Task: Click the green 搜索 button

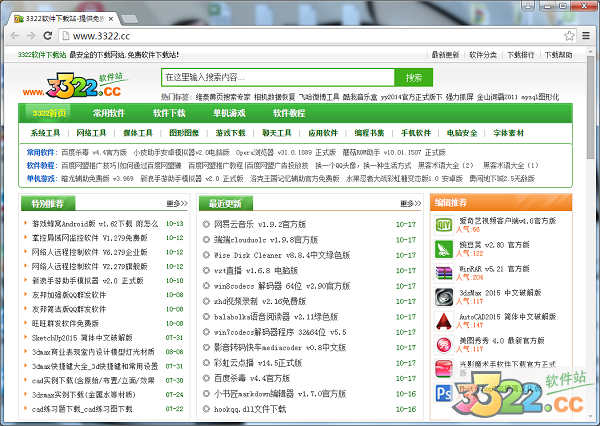Action: click(x=413, y=77)
